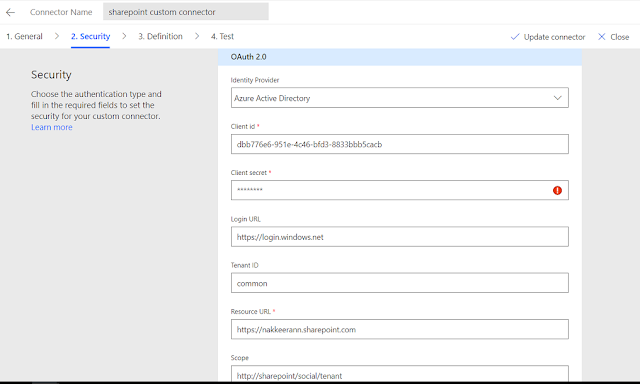The image size is (640, 384).
Task: Open the Azure Active Directory combo box
Action: click(x=400, y=98)
